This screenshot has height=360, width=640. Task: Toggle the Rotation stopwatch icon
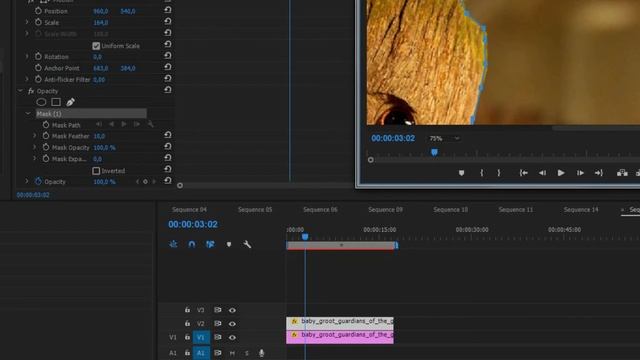38,56
